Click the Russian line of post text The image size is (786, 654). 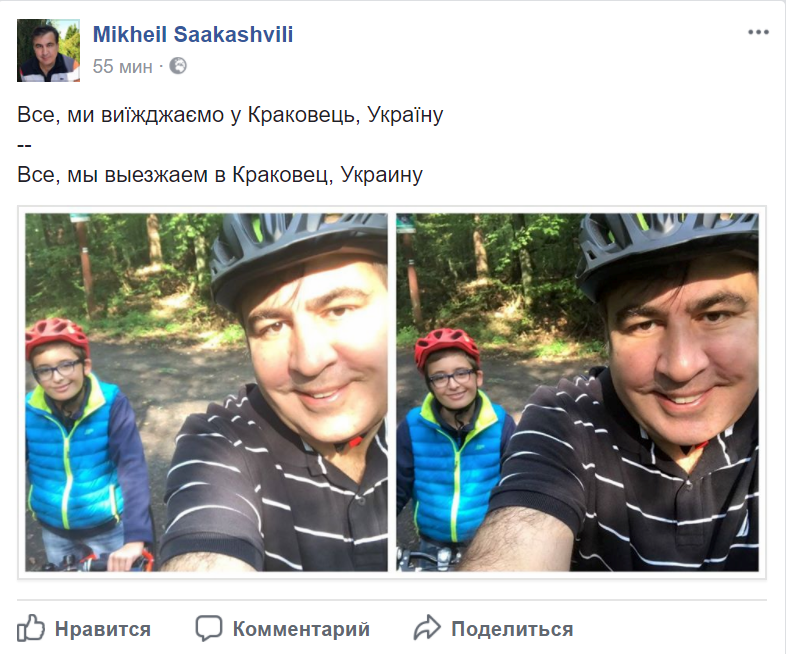[220, 175]
